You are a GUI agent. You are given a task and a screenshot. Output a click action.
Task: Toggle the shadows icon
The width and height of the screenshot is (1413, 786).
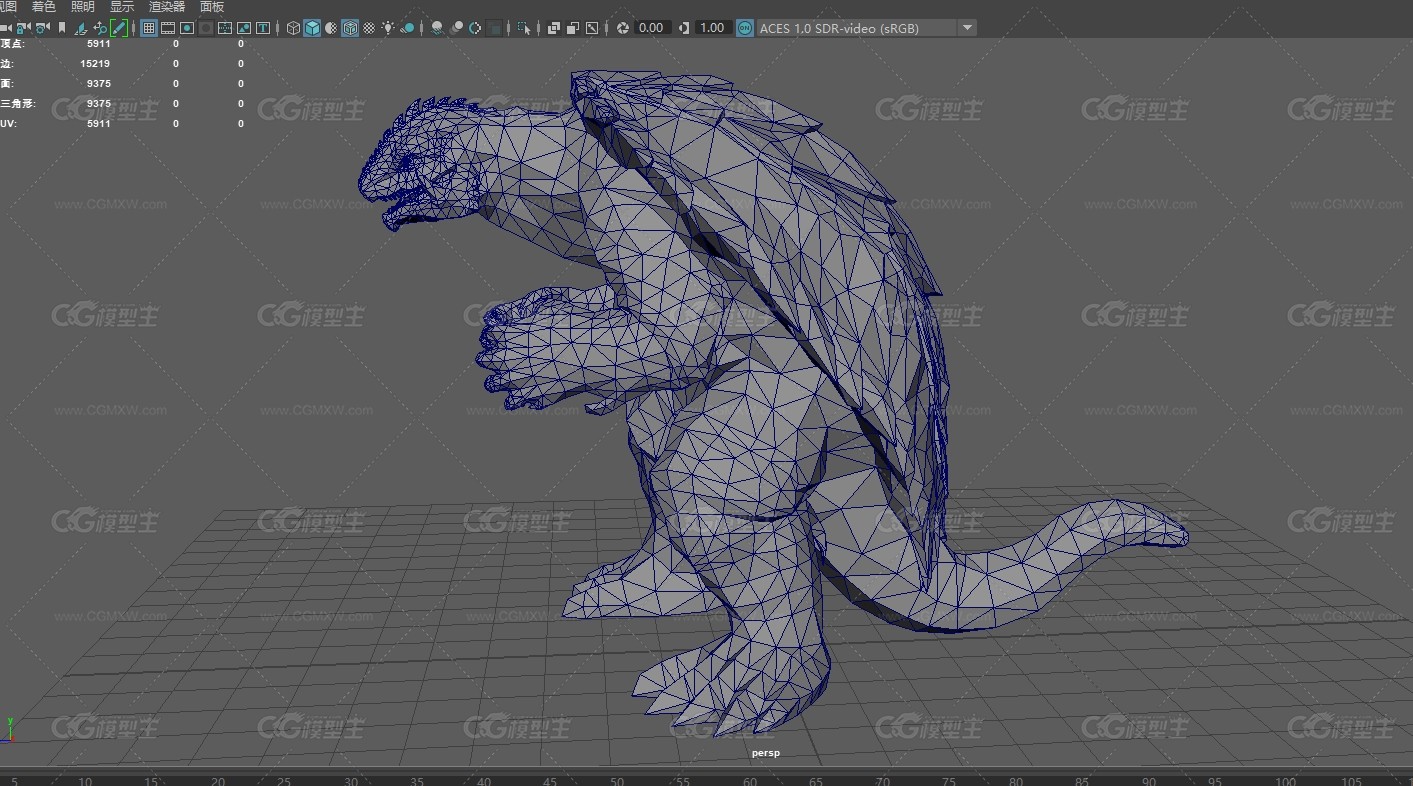tap(407, 28)
